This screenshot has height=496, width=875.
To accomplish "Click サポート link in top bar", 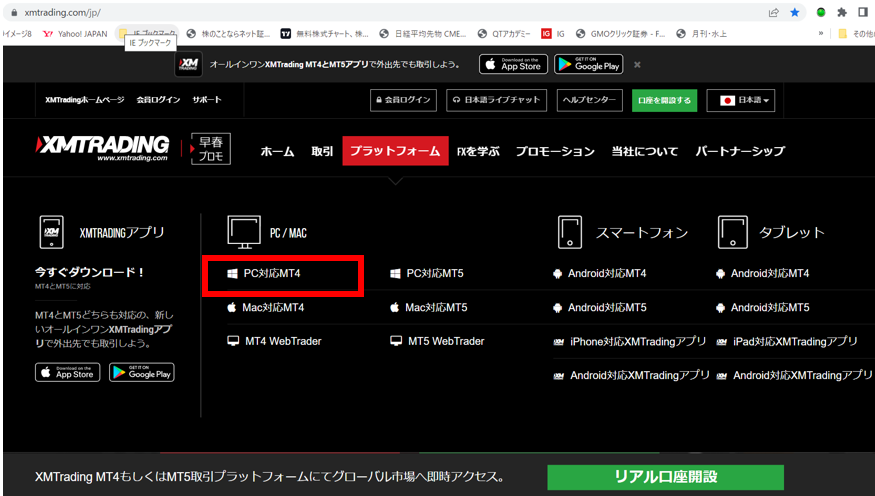I will [207, 100].
